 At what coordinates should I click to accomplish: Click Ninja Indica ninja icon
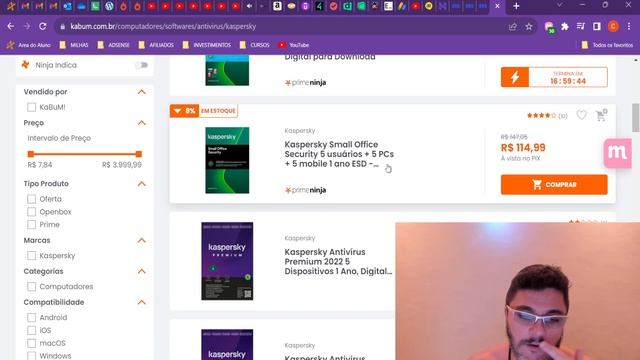coord(25,65)
